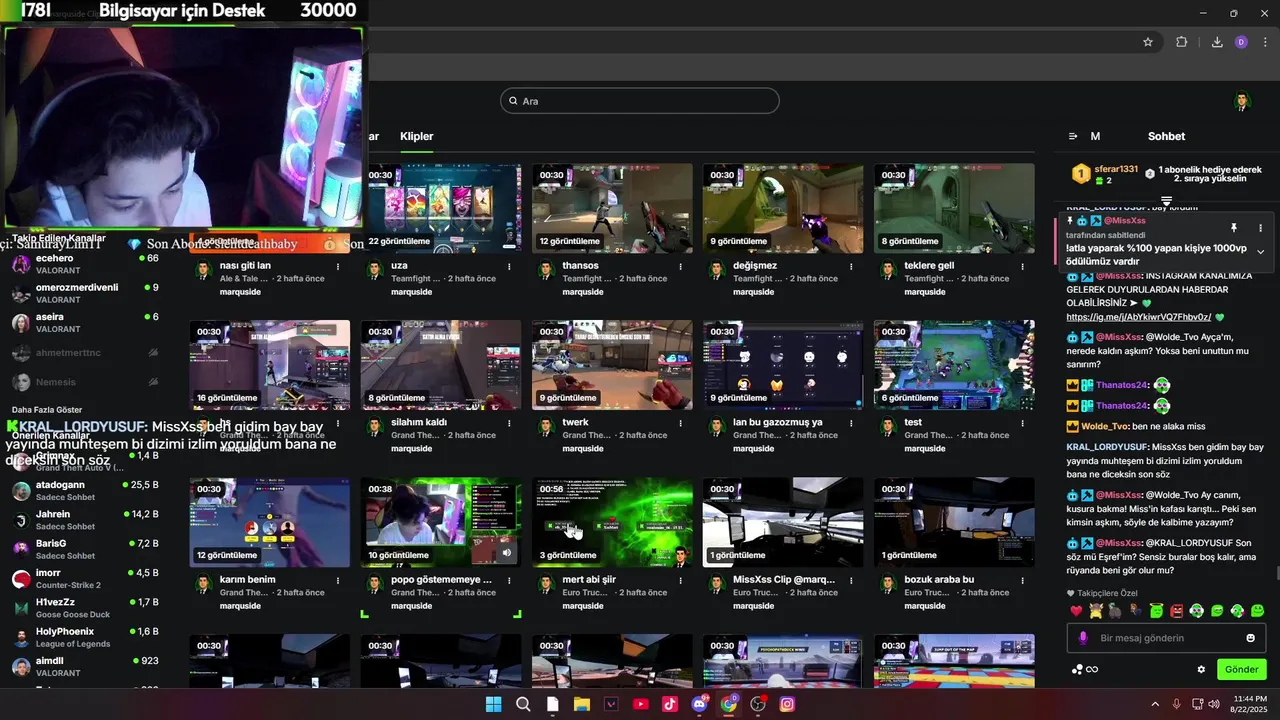Open the browser profile circle icon
This screenshot has height=720, width=1280.
pos(1241,42)
